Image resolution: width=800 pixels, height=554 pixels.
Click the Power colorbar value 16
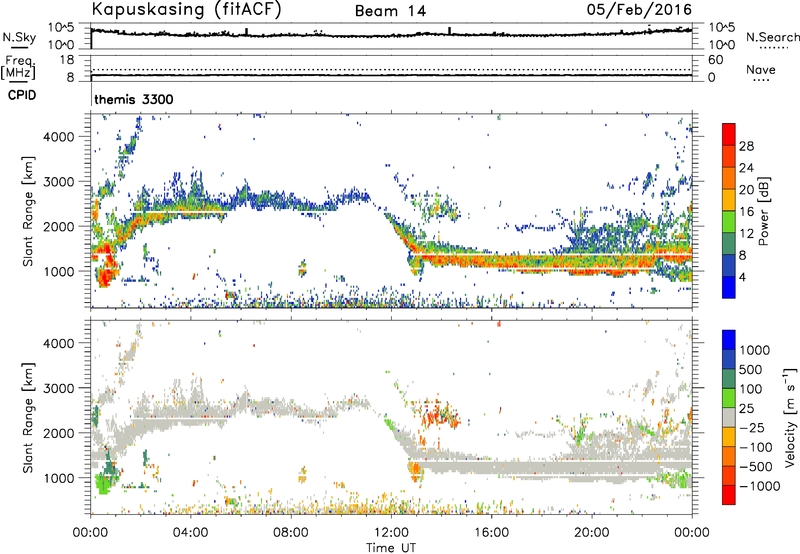(x=746, y=212)
